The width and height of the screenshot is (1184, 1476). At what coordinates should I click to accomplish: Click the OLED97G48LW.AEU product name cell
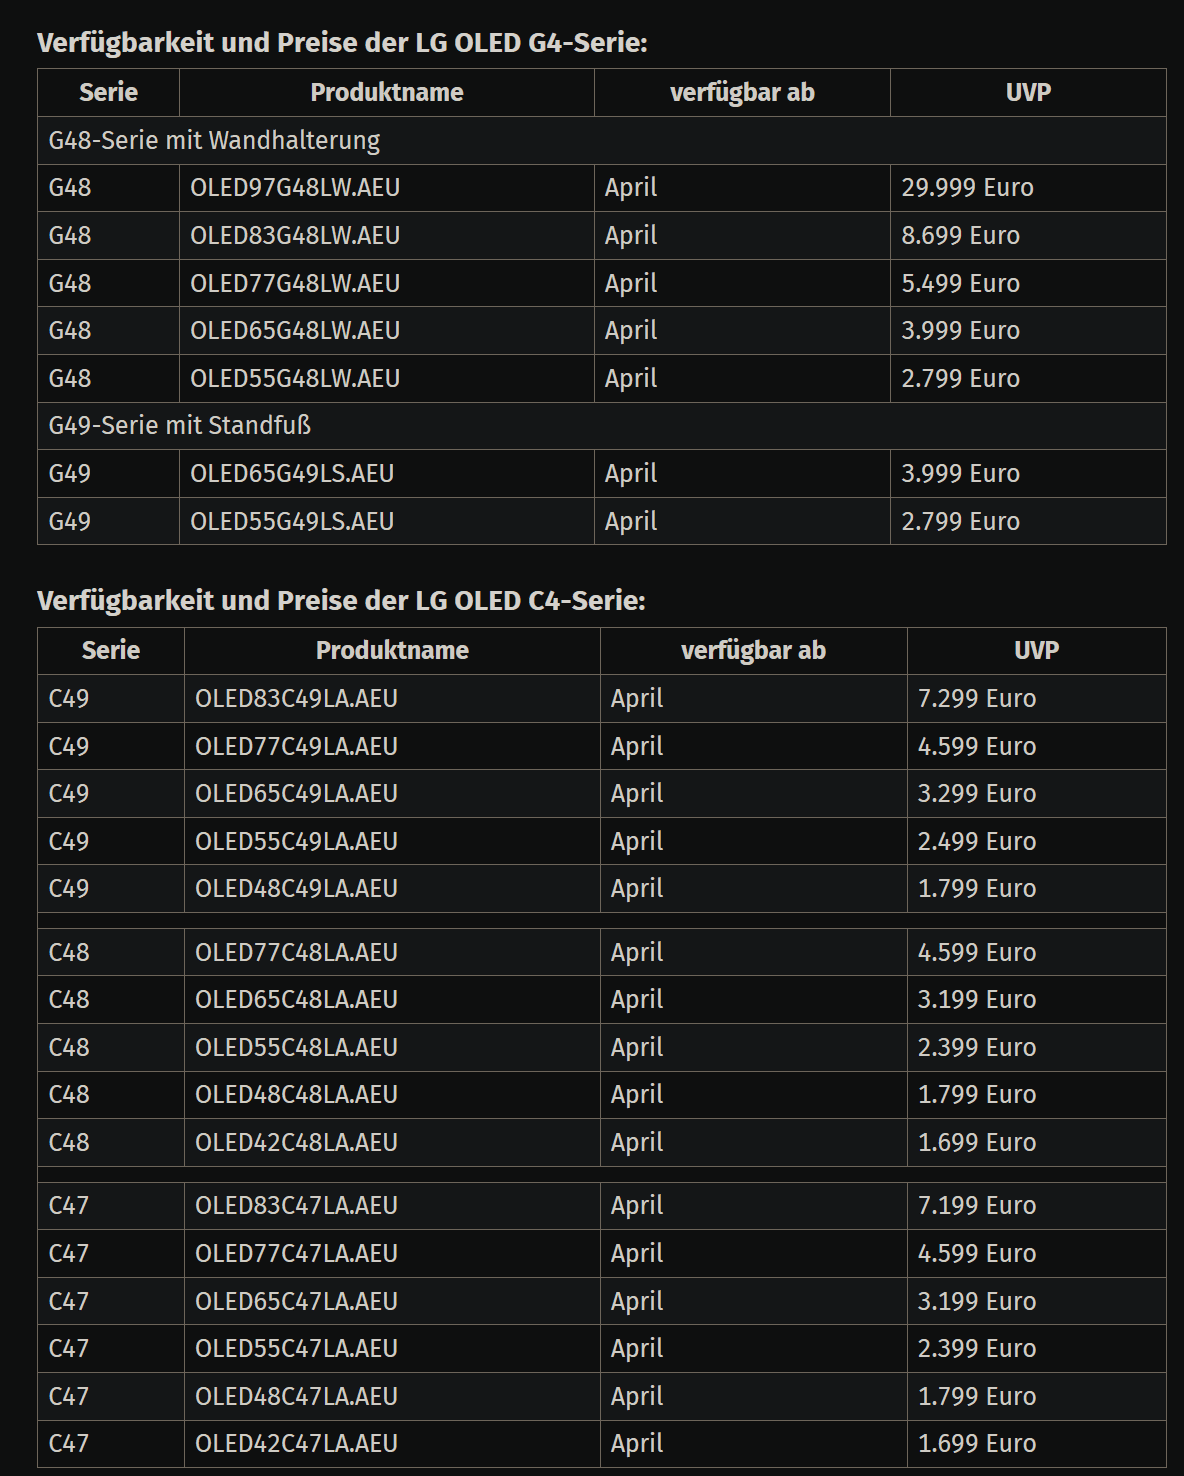click(386, 188)
